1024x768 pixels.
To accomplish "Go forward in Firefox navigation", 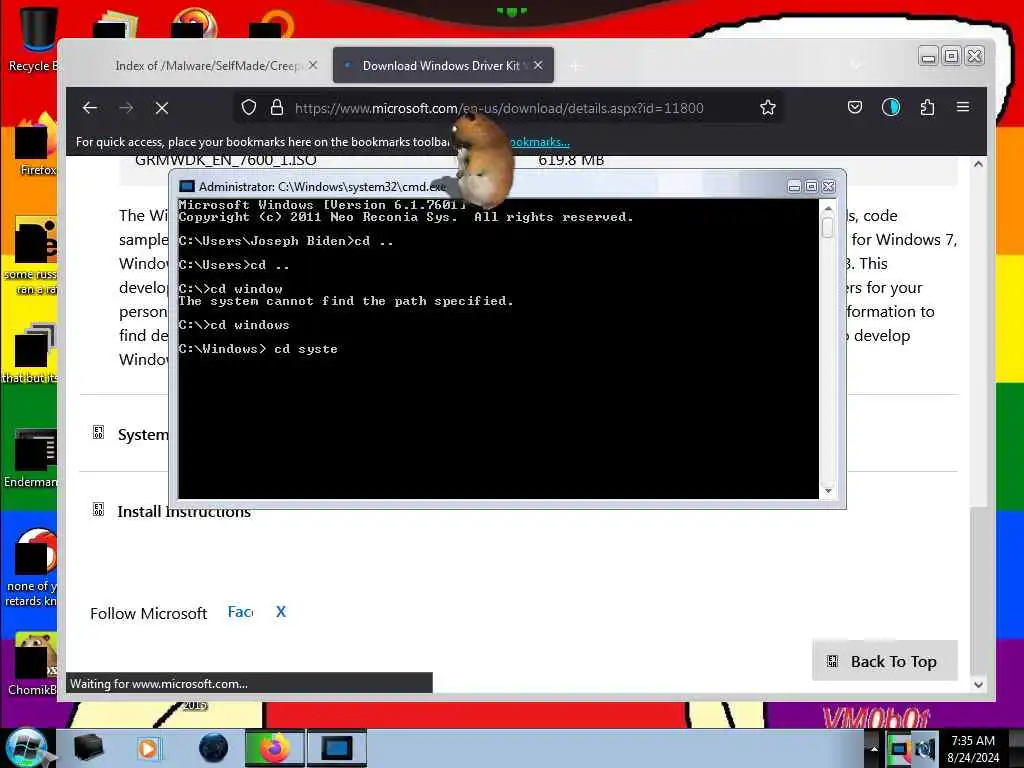I will point(126,108).
